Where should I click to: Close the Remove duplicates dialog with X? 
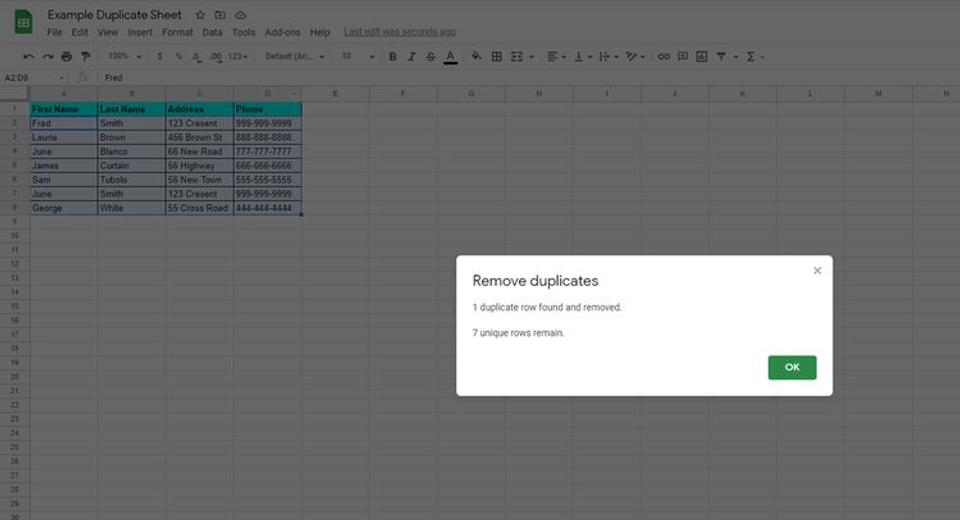click(817, 271)
